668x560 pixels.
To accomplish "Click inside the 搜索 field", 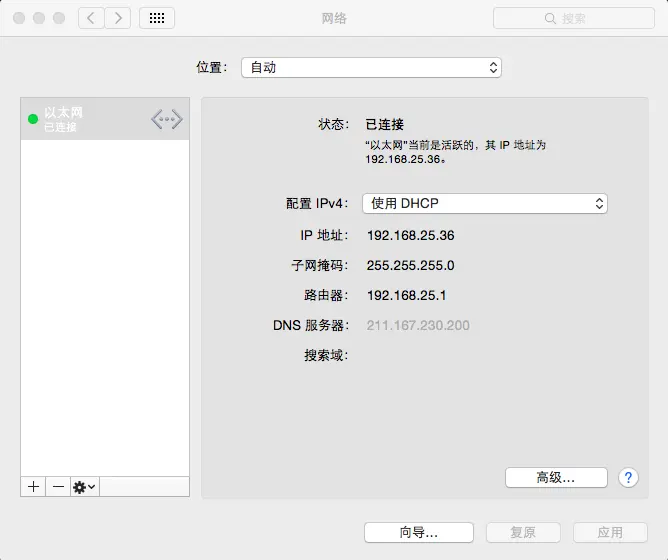I will tap(573, 18).
